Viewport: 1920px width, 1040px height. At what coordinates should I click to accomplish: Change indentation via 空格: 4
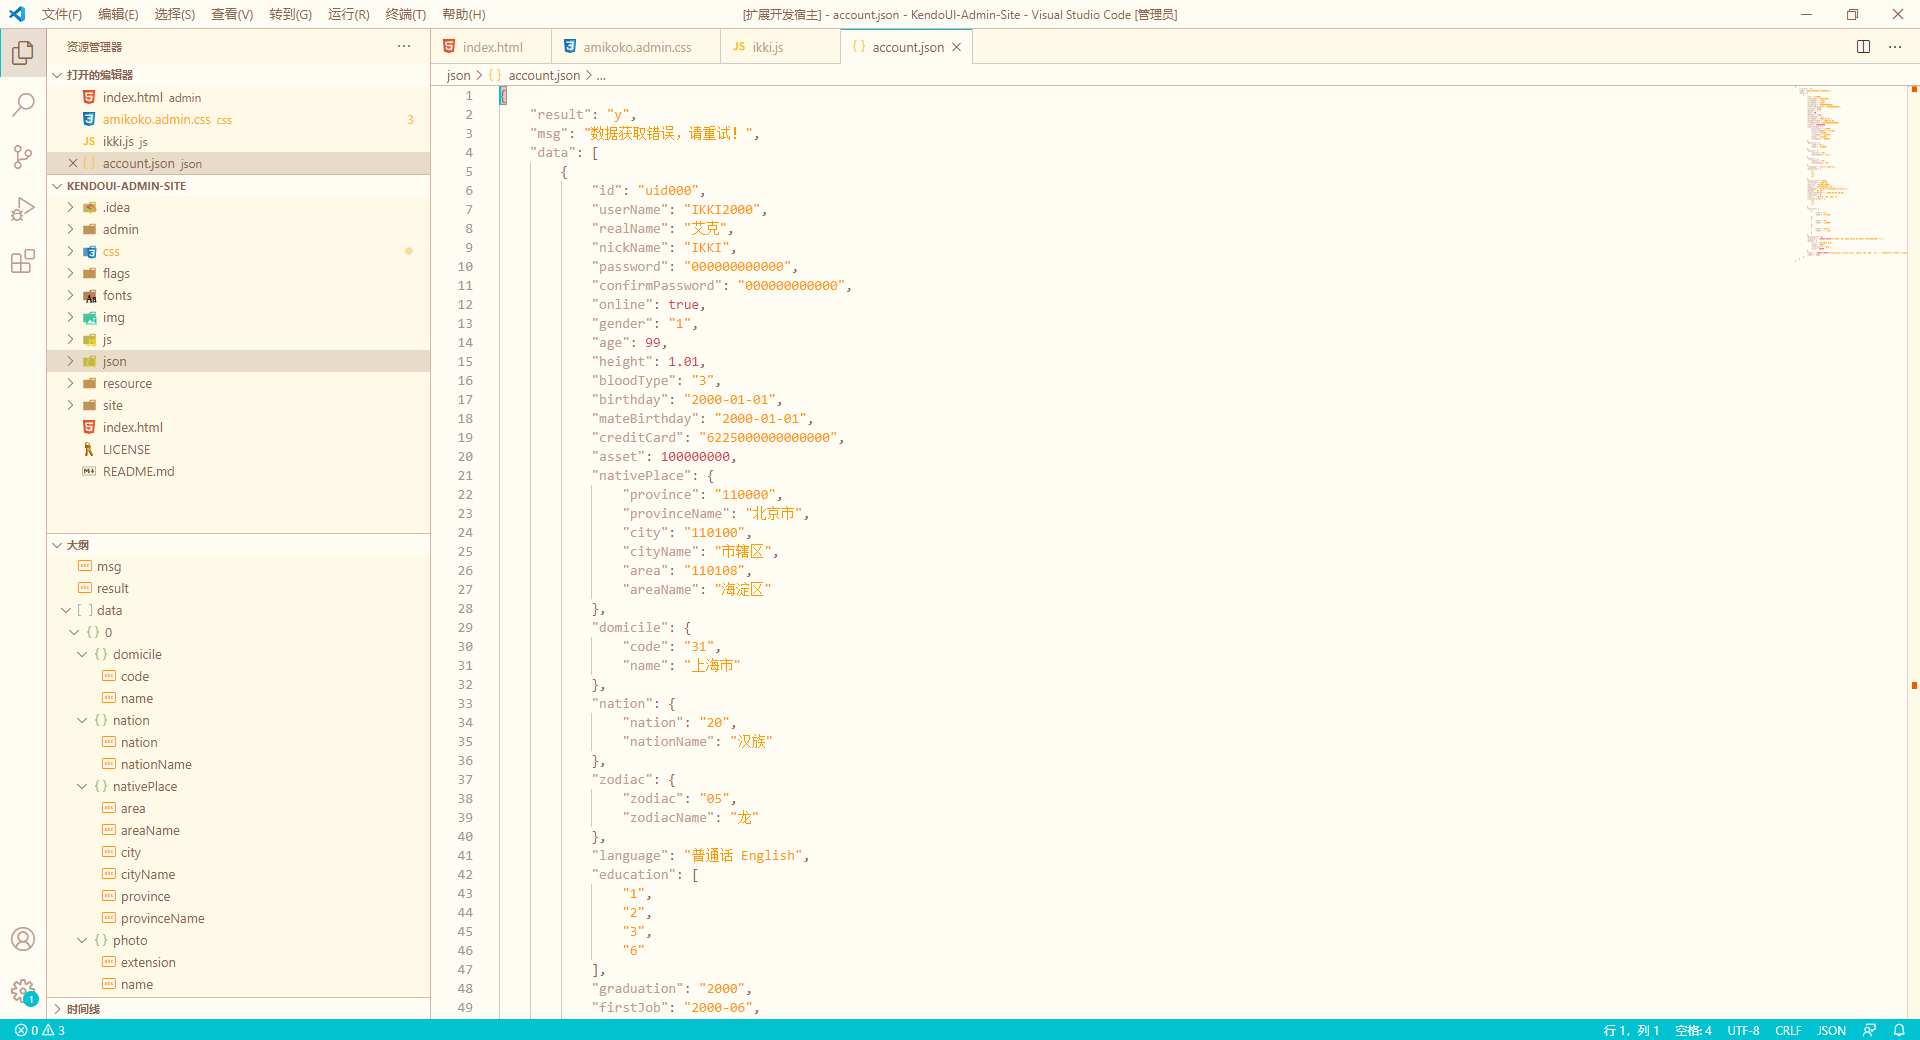click(1693, 1030)
